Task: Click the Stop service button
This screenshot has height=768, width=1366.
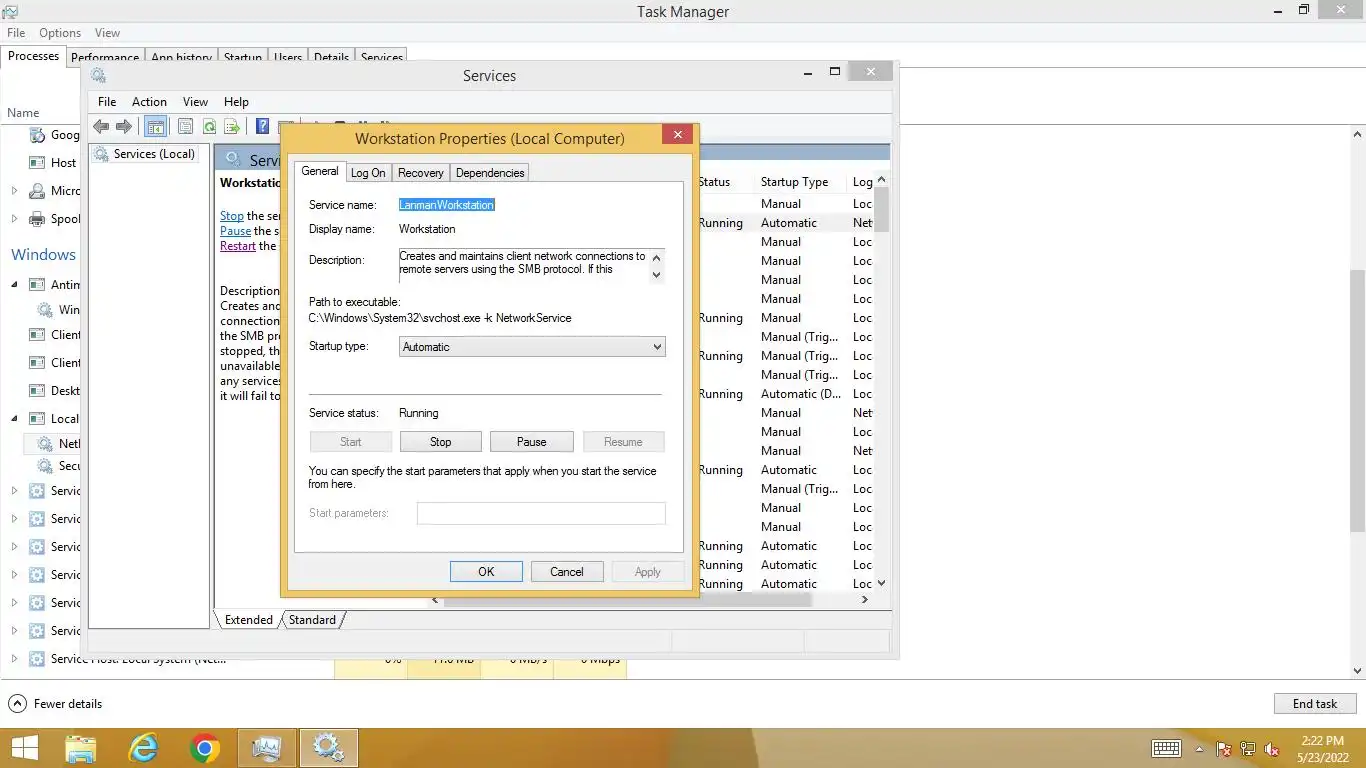Action: point(441,442)
